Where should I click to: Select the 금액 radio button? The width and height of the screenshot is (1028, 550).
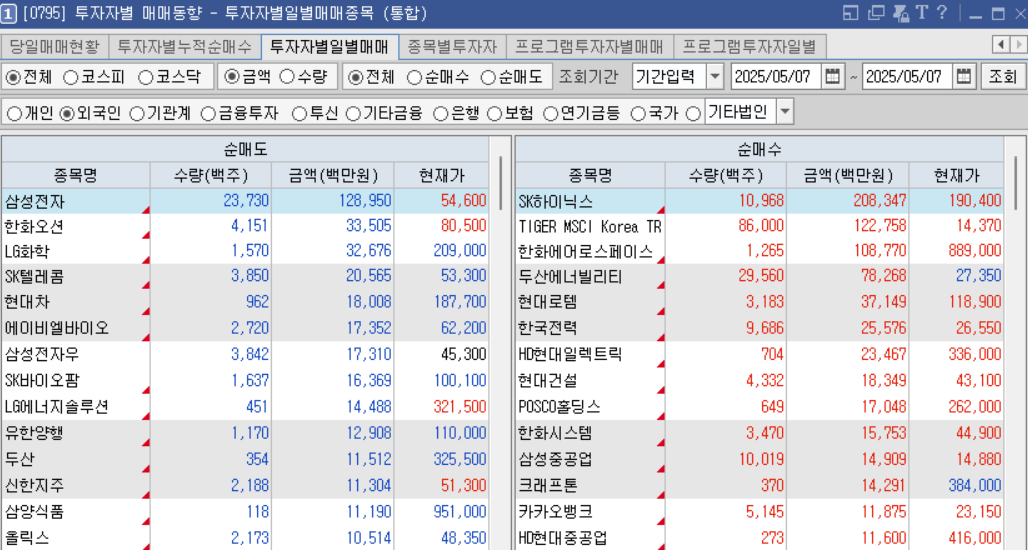[x=232, y=77]
